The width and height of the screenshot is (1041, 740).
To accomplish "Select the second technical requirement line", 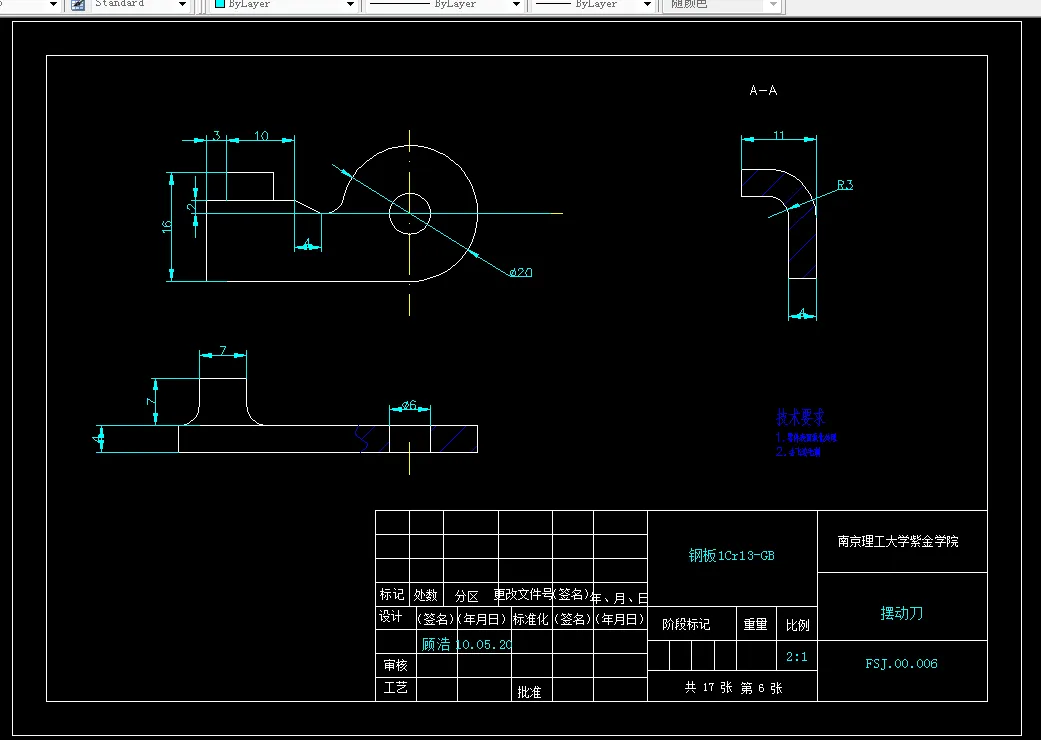I will (798, 452).
